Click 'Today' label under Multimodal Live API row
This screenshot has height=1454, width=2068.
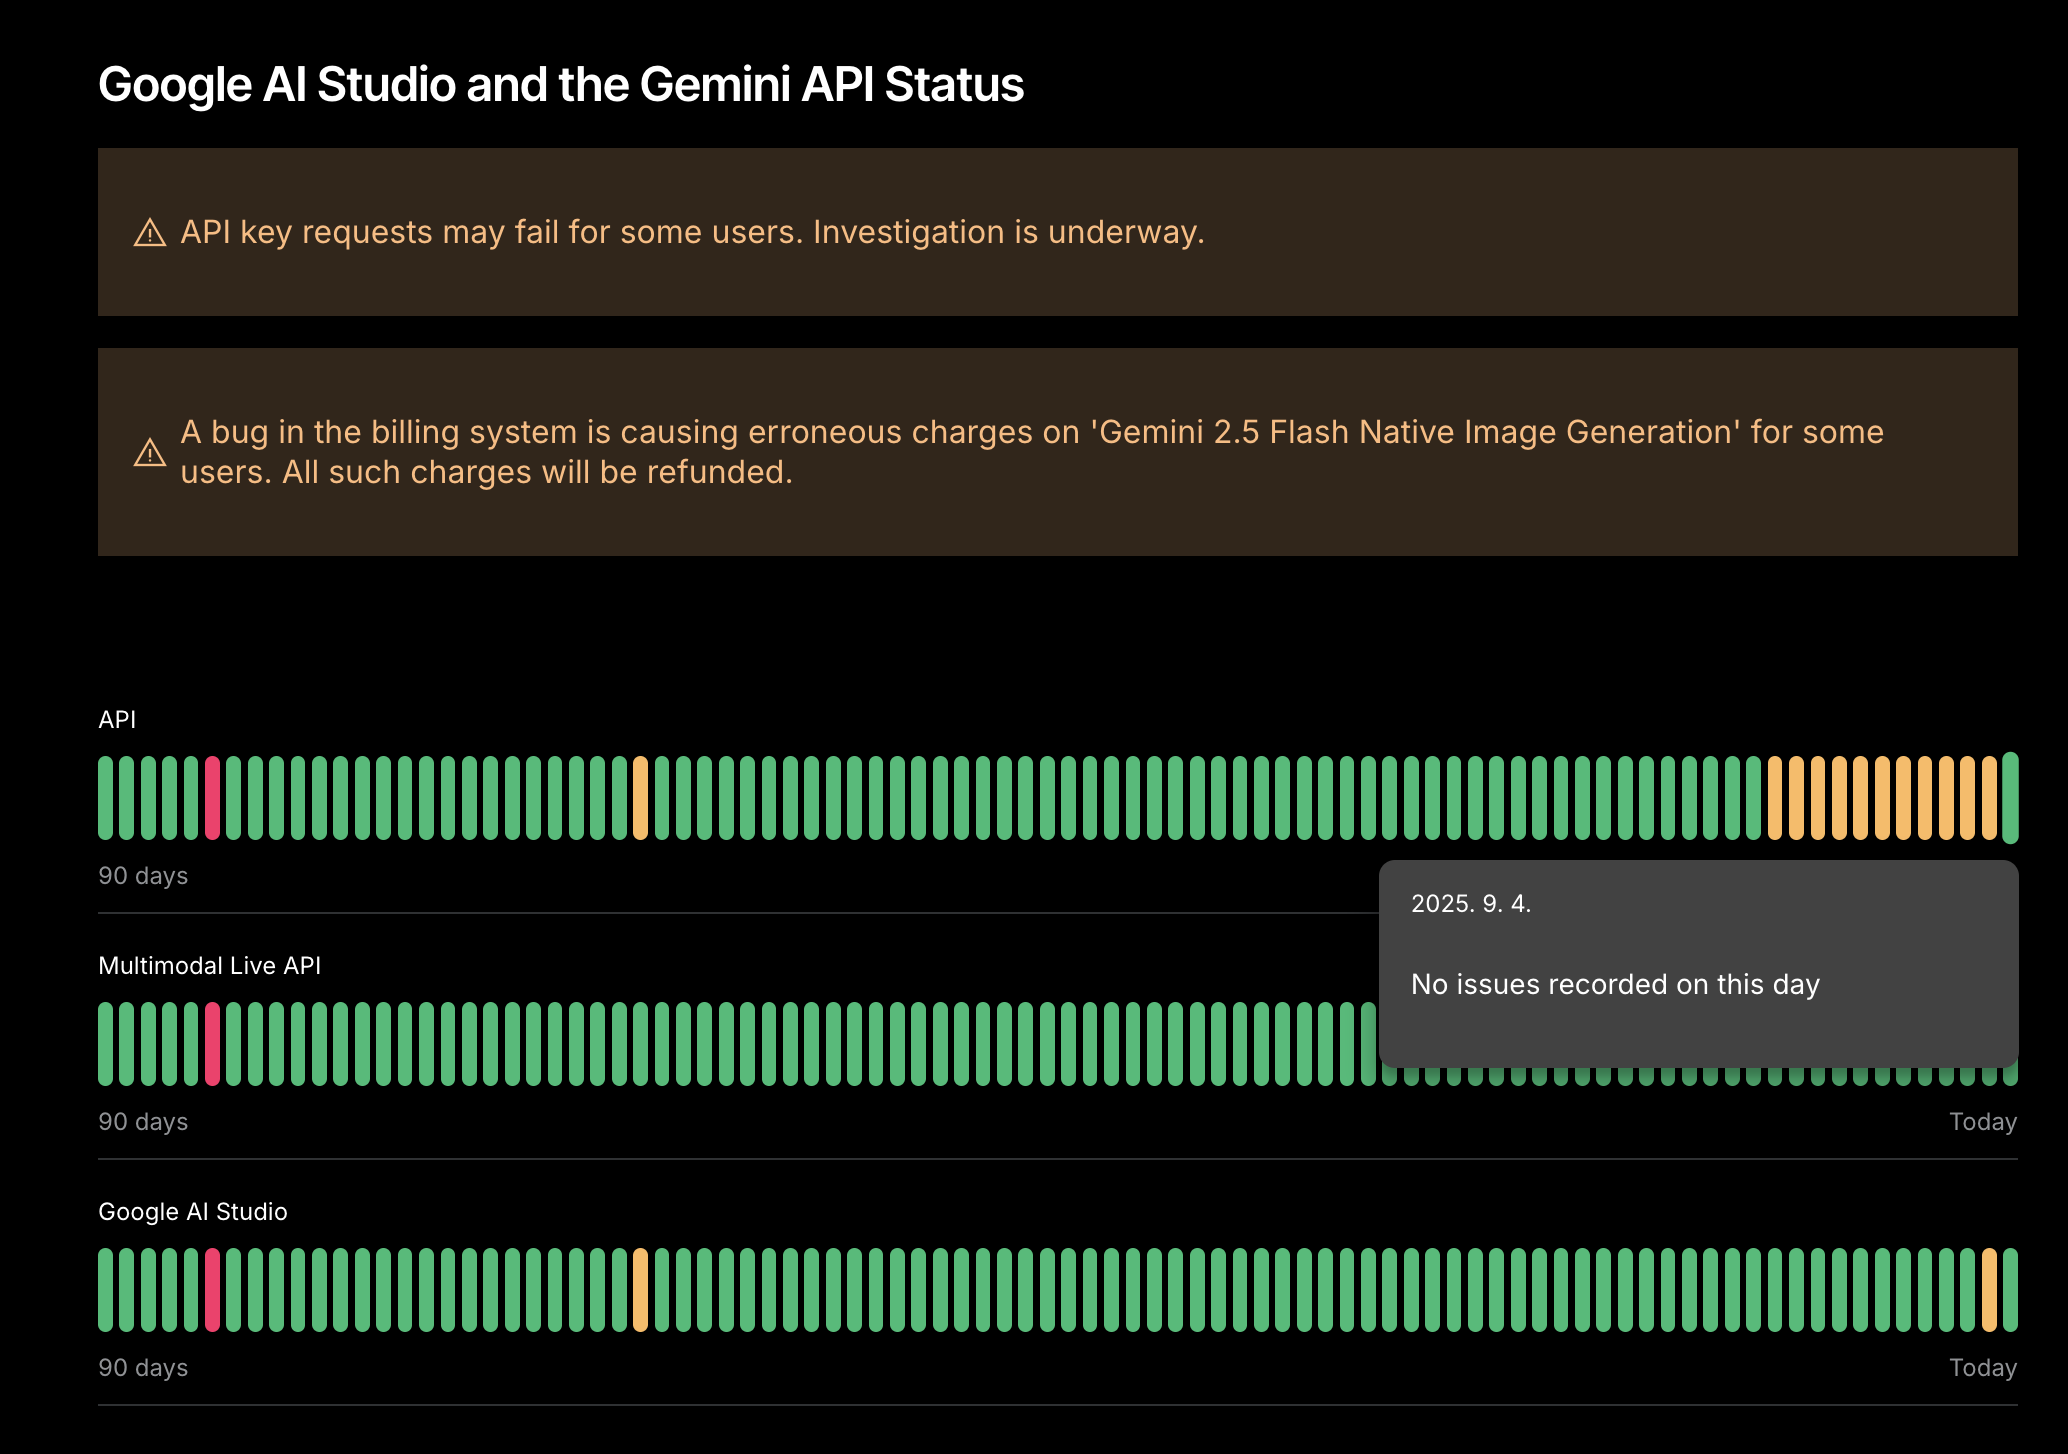[1983, 1122]
